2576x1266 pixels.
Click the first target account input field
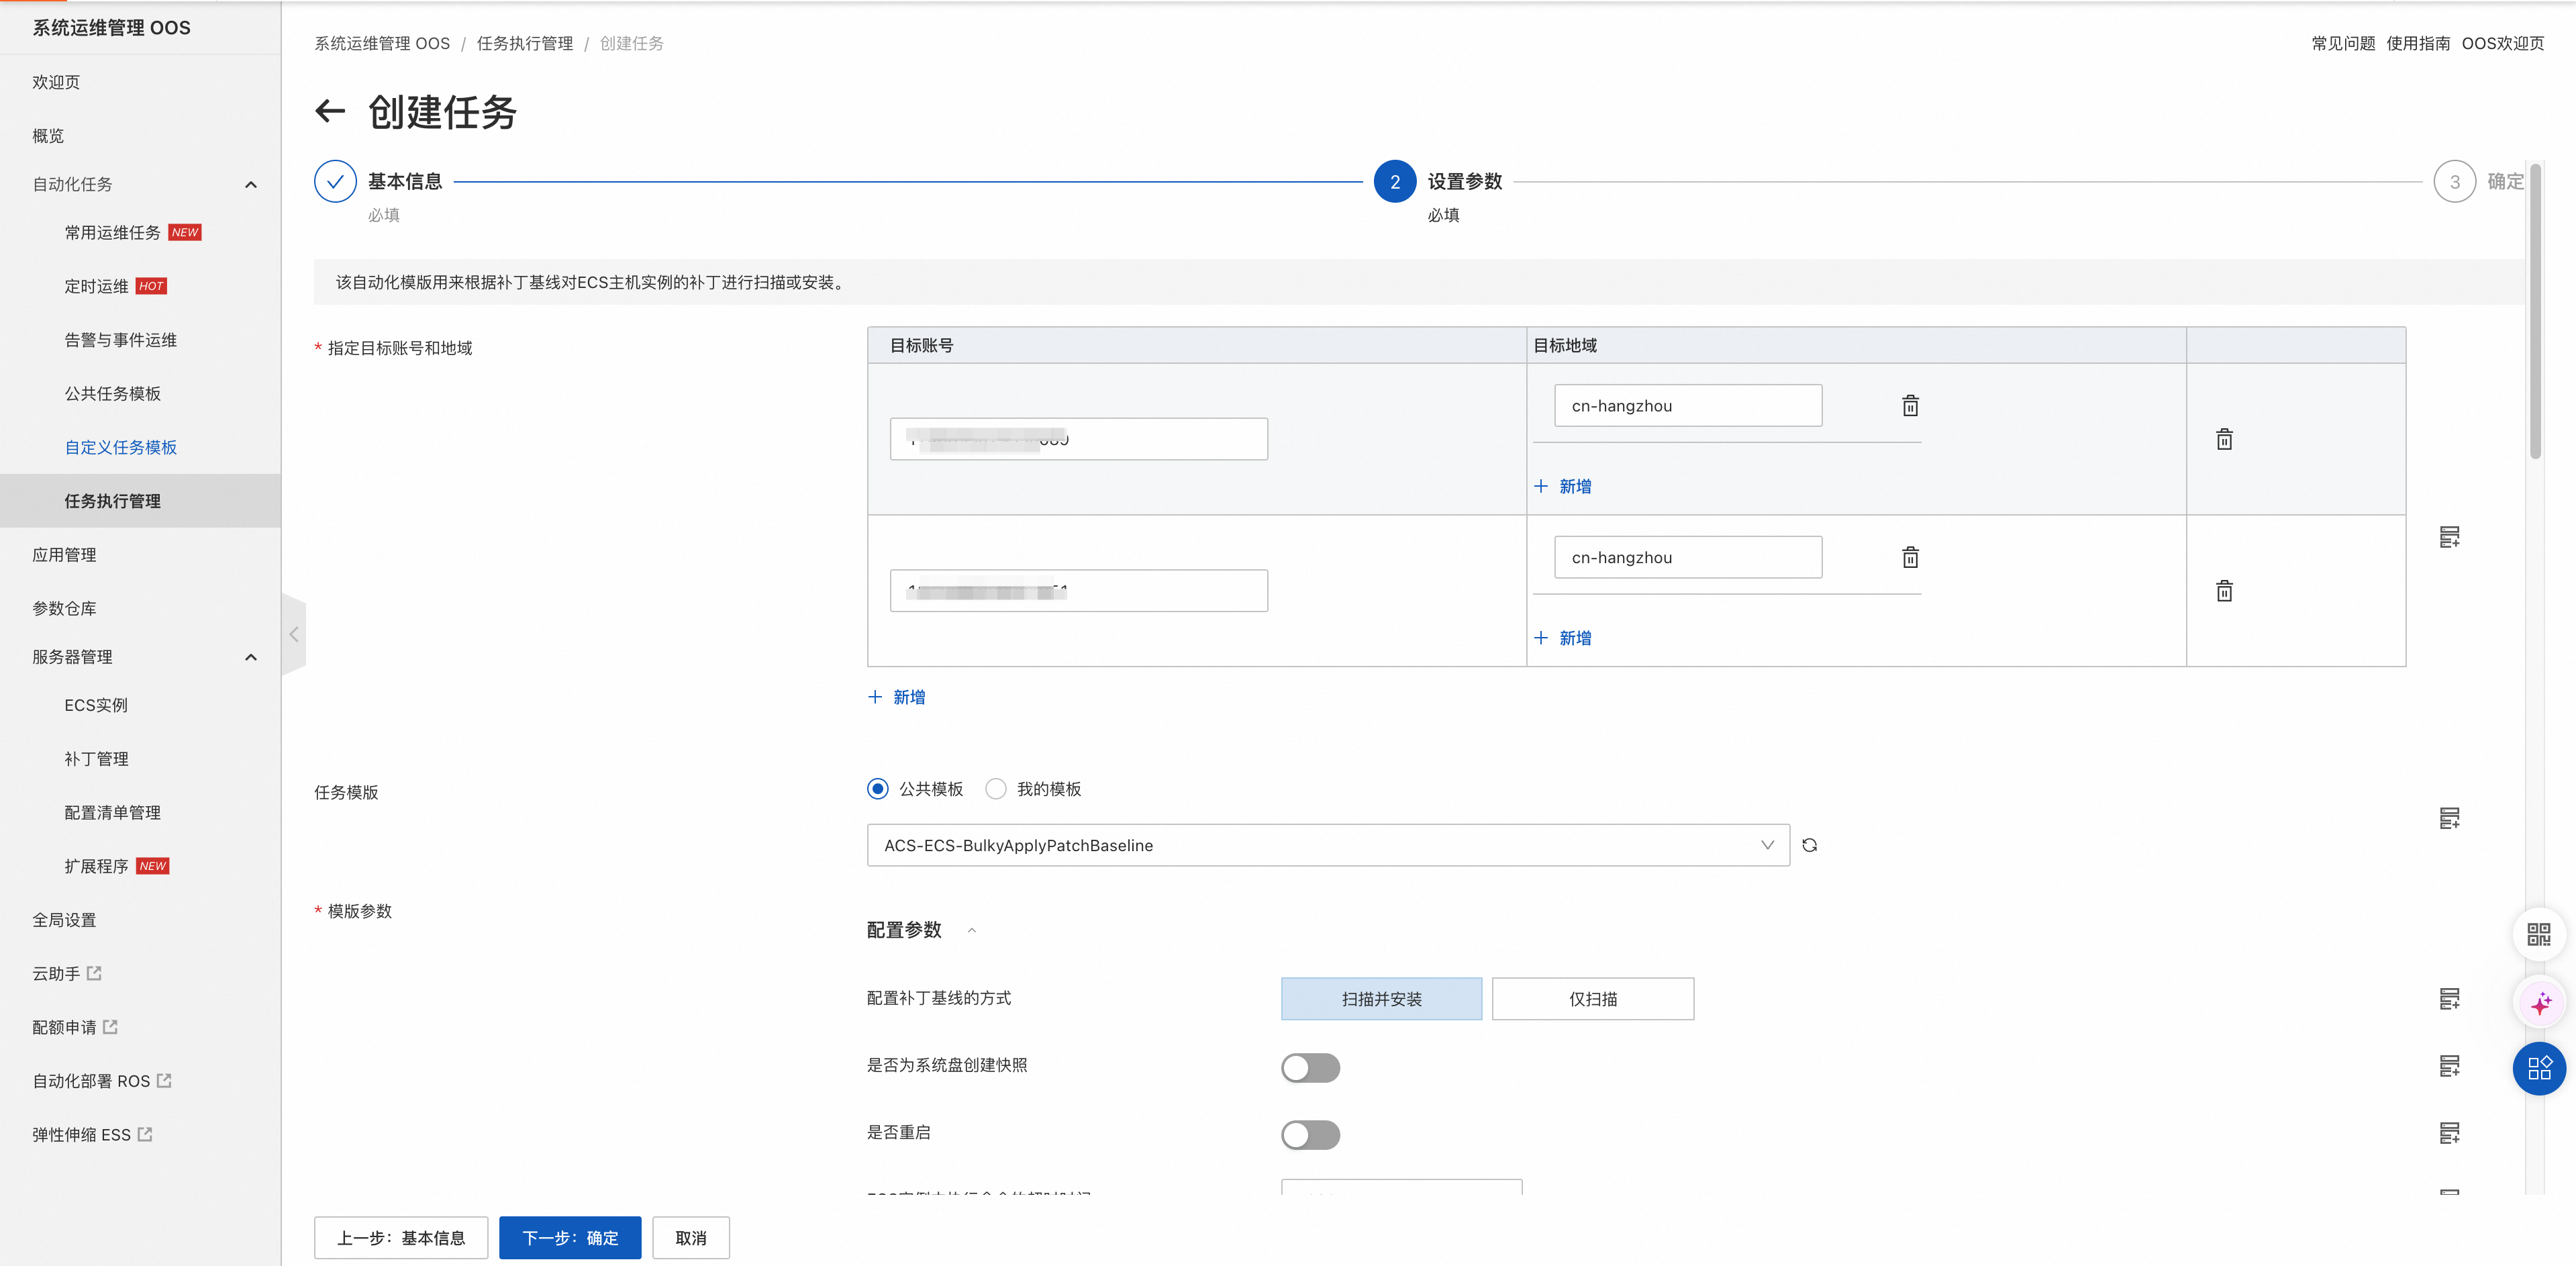1079,439
